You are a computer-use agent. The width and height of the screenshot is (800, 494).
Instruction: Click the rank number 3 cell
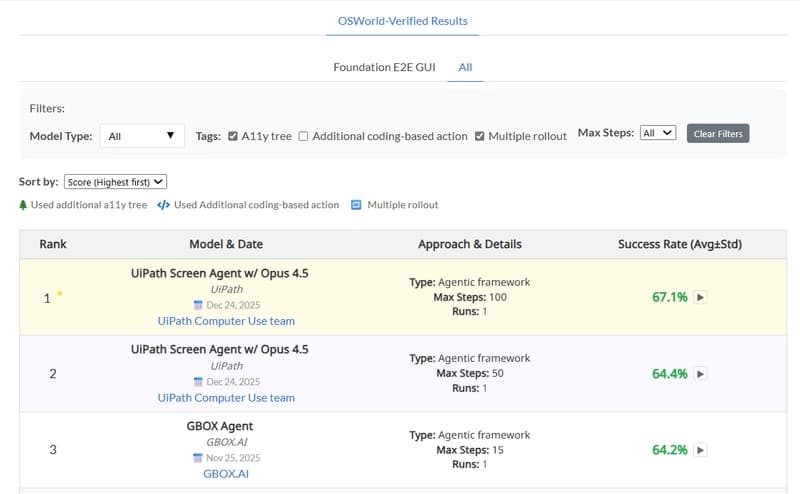click(53, 450)
